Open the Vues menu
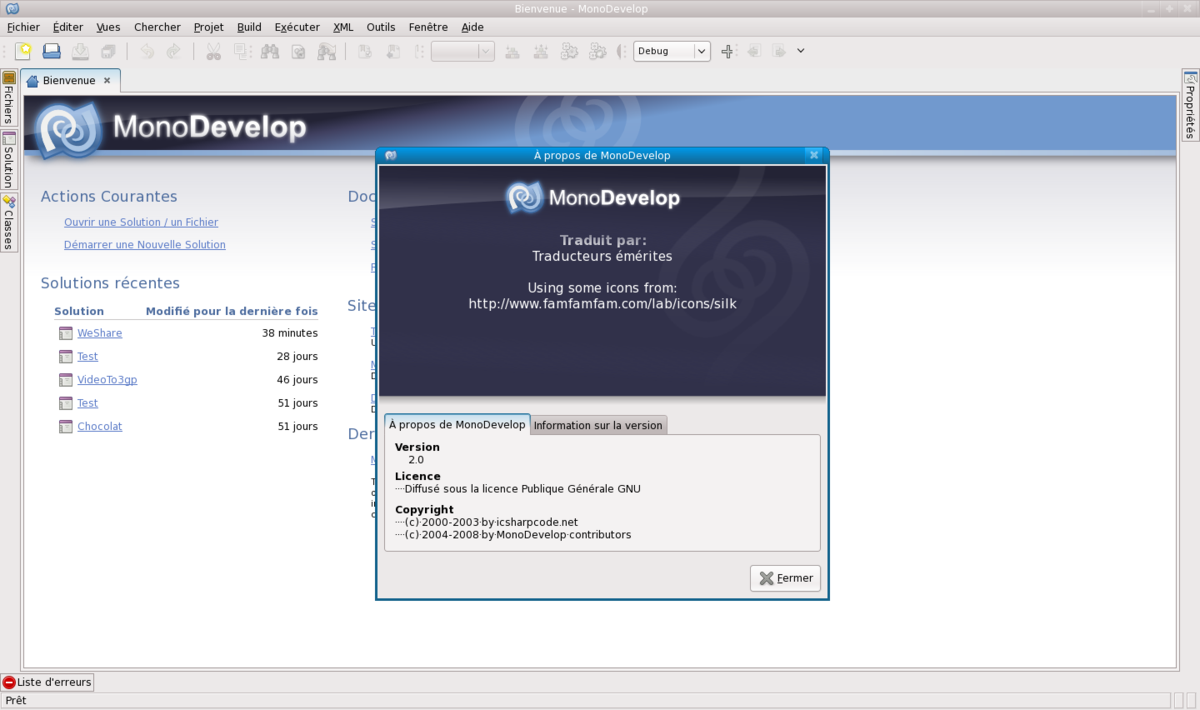This screenshot has width=1200, height=710. click(x=108, y=27)
